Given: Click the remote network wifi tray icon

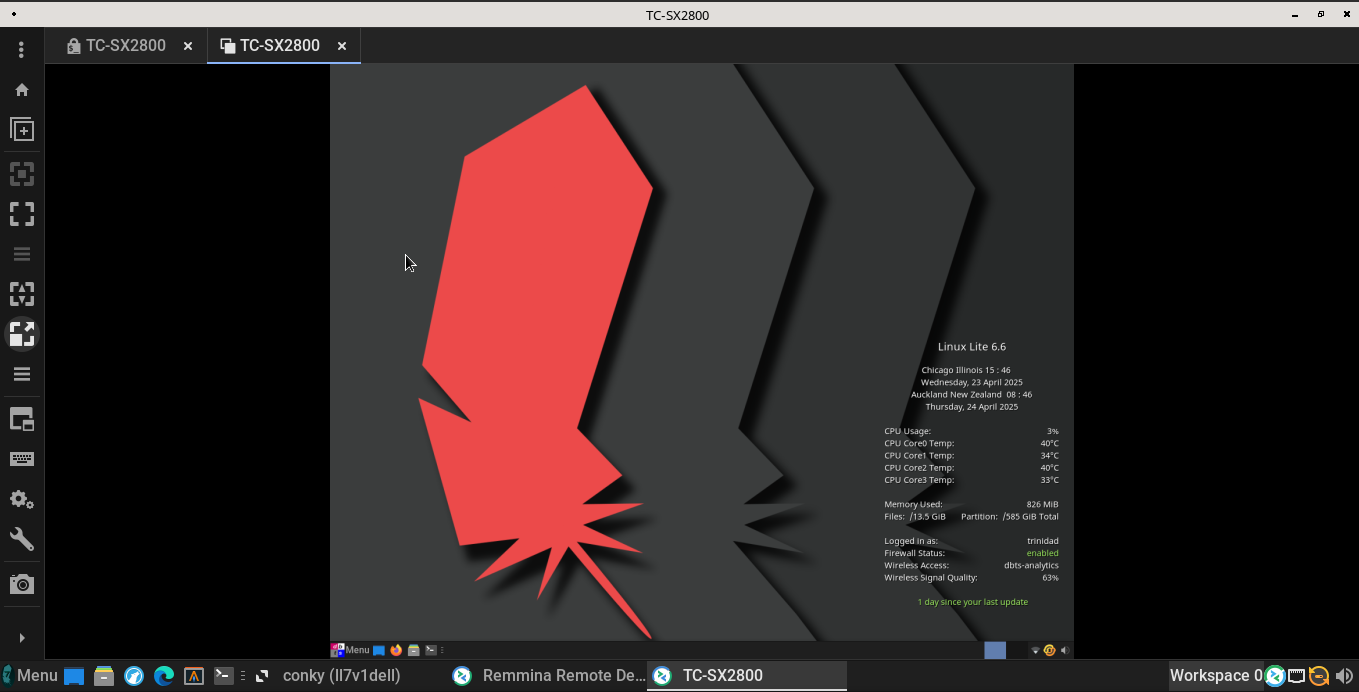Looking at the screenshot, I should (x=1035, y=650).
